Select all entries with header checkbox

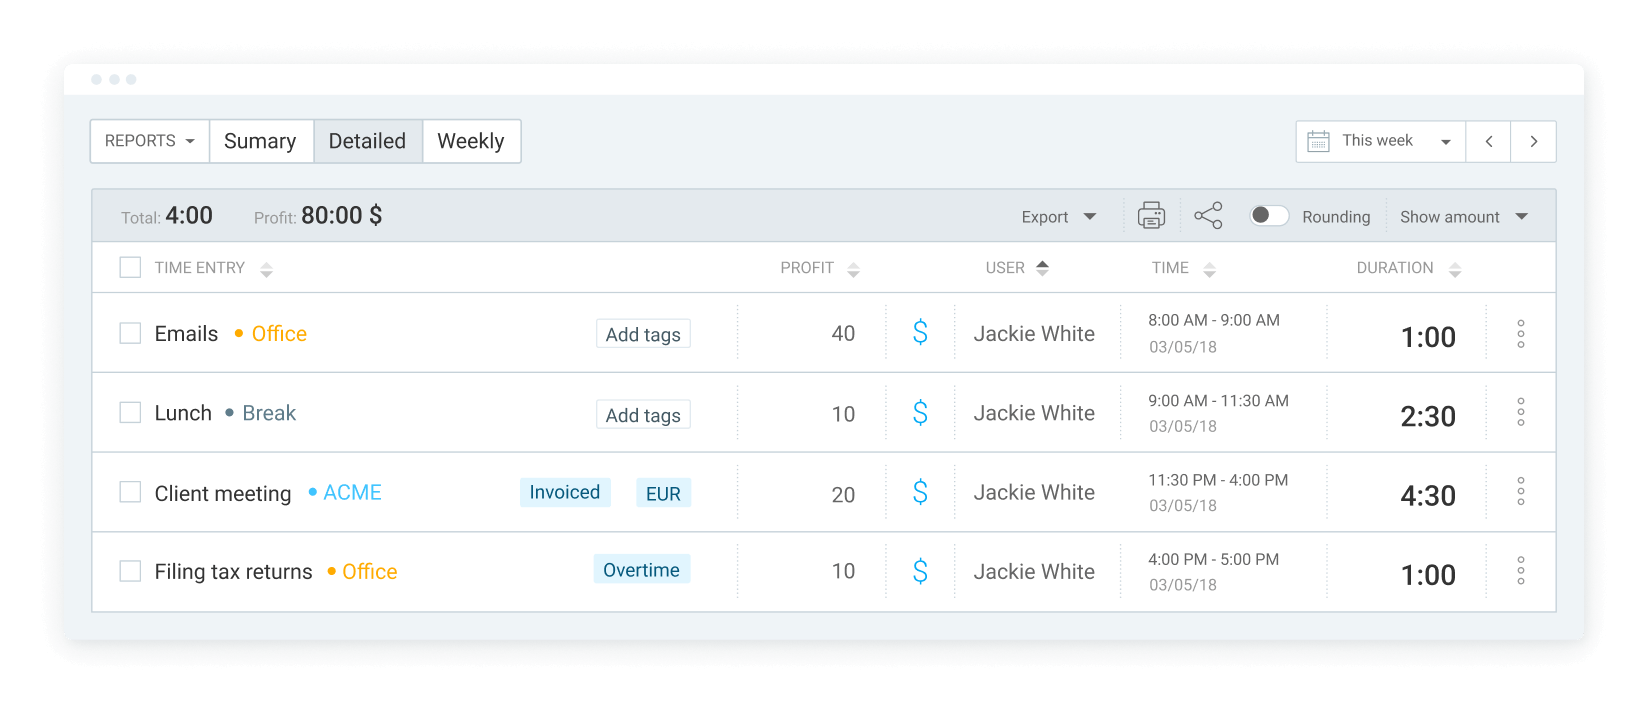tap(130, 267)
